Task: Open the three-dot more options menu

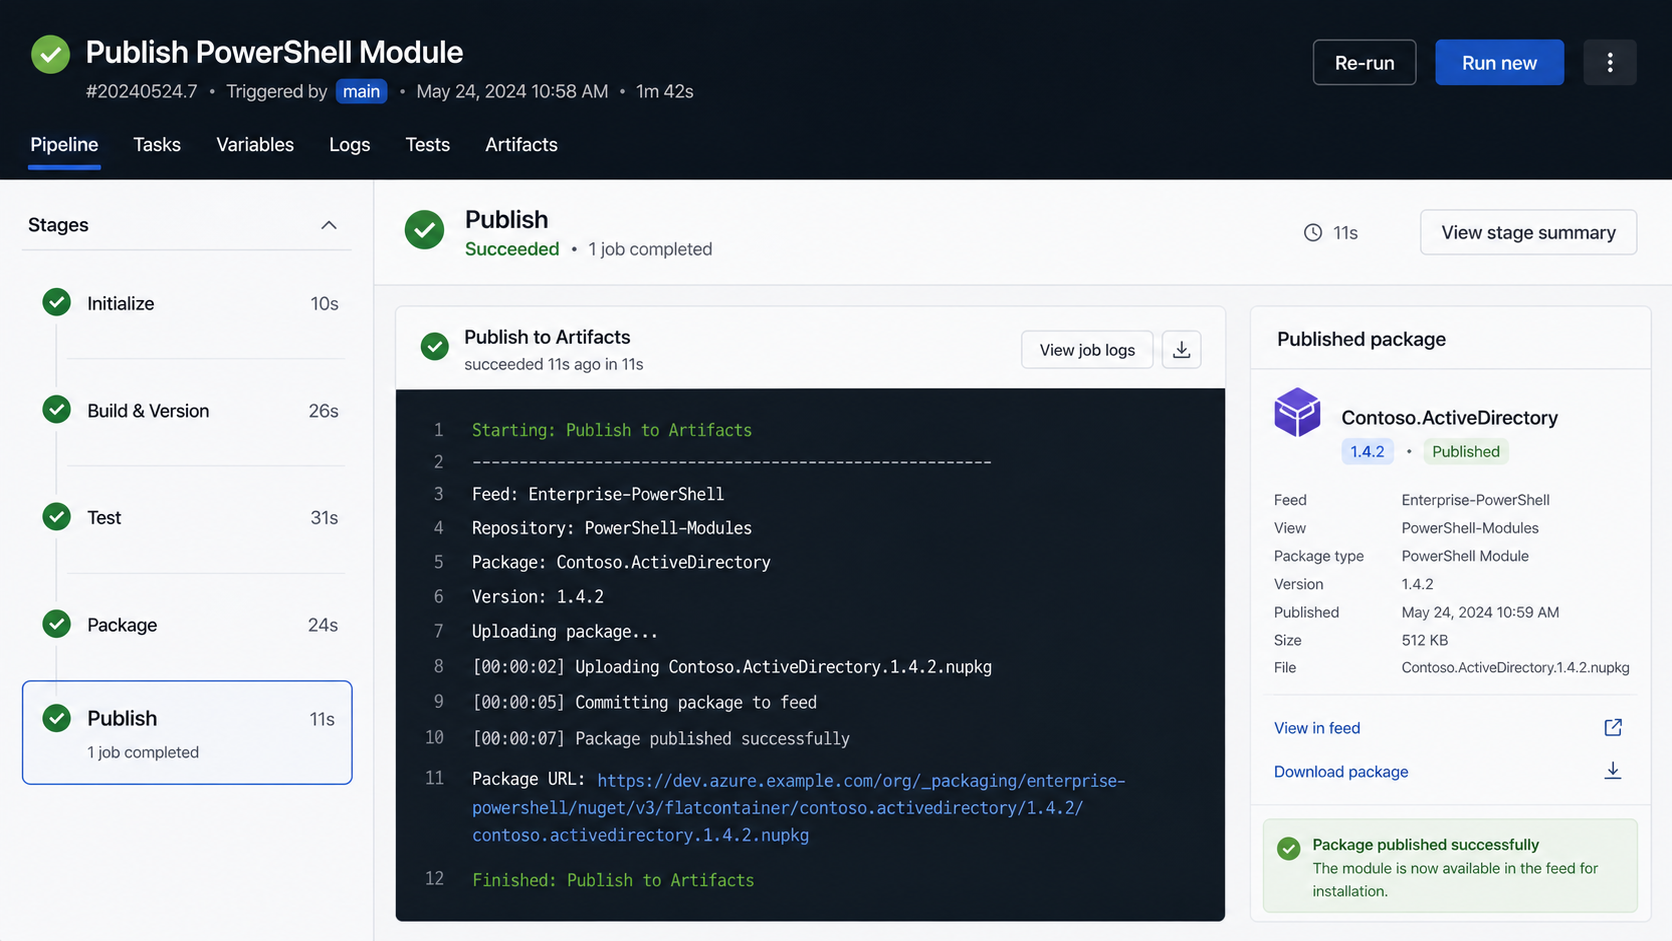Action: pos(1609,63)
